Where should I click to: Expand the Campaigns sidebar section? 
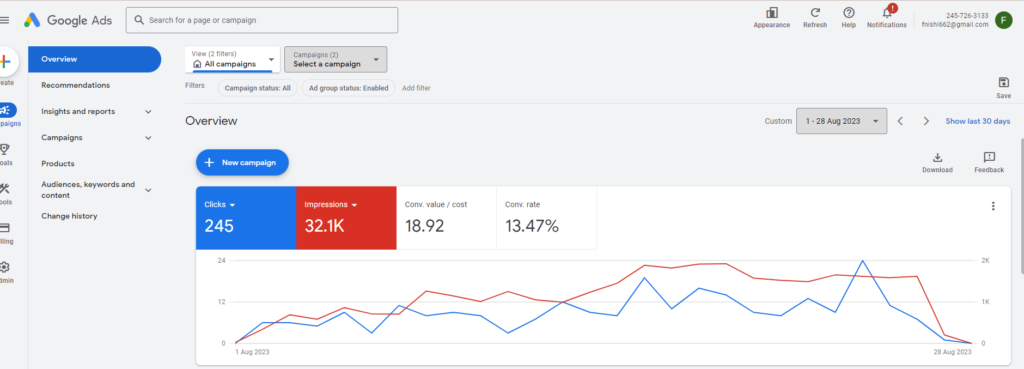(148, 138)
